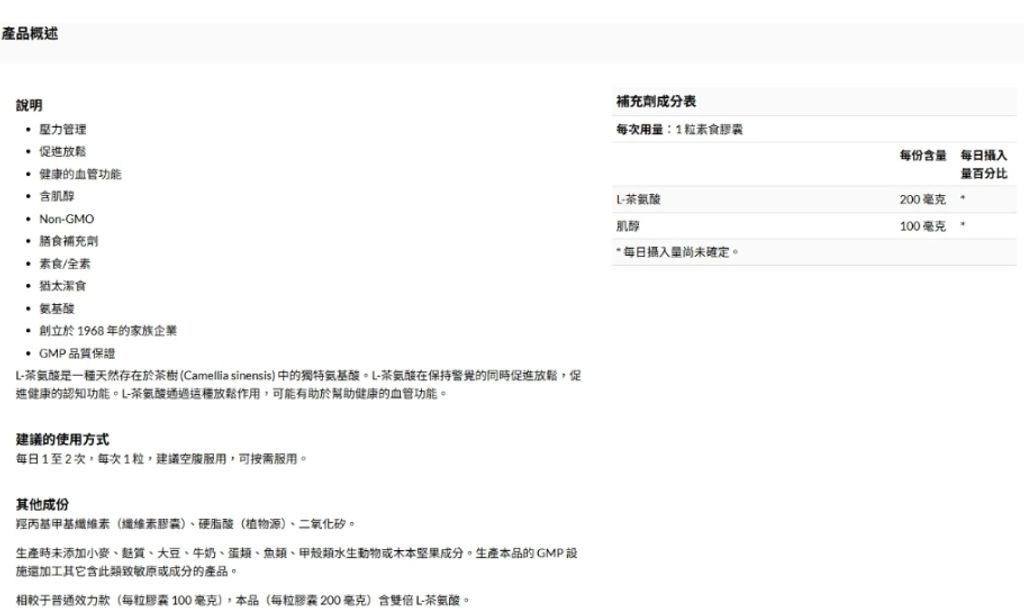Select the 說明 heading

29,105
